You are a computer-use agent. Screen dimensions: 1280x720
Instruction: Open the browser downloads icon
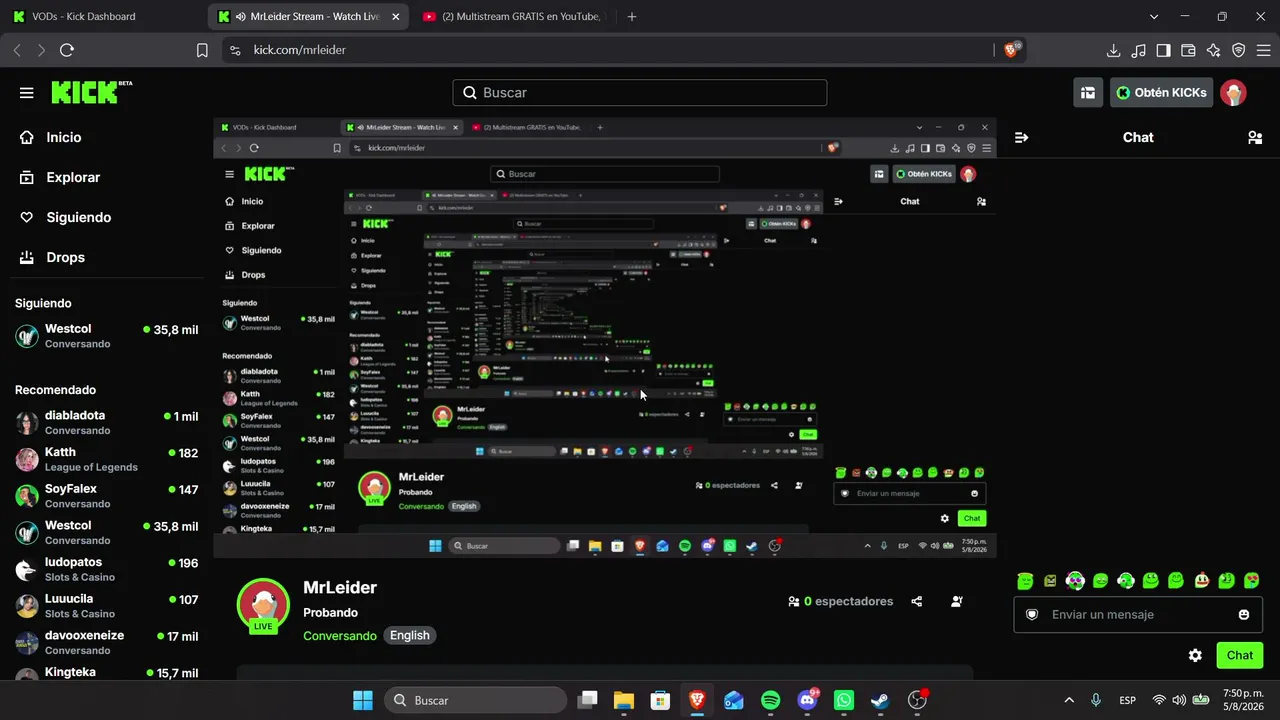(1113, 50)
